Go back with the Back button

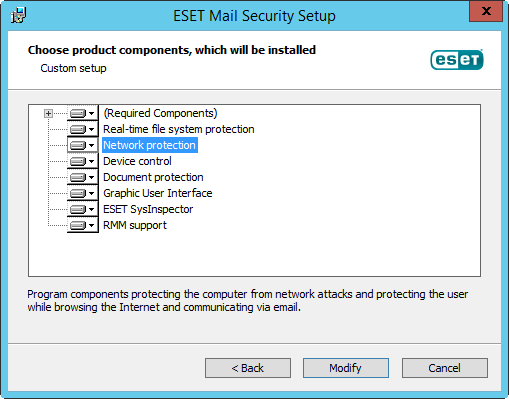click(x=248, y=368)
